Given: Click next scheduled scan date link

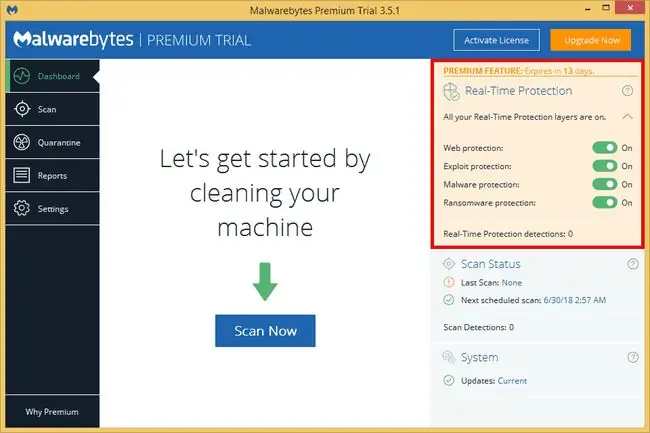Looking at the screenshot, I should 575,300.
